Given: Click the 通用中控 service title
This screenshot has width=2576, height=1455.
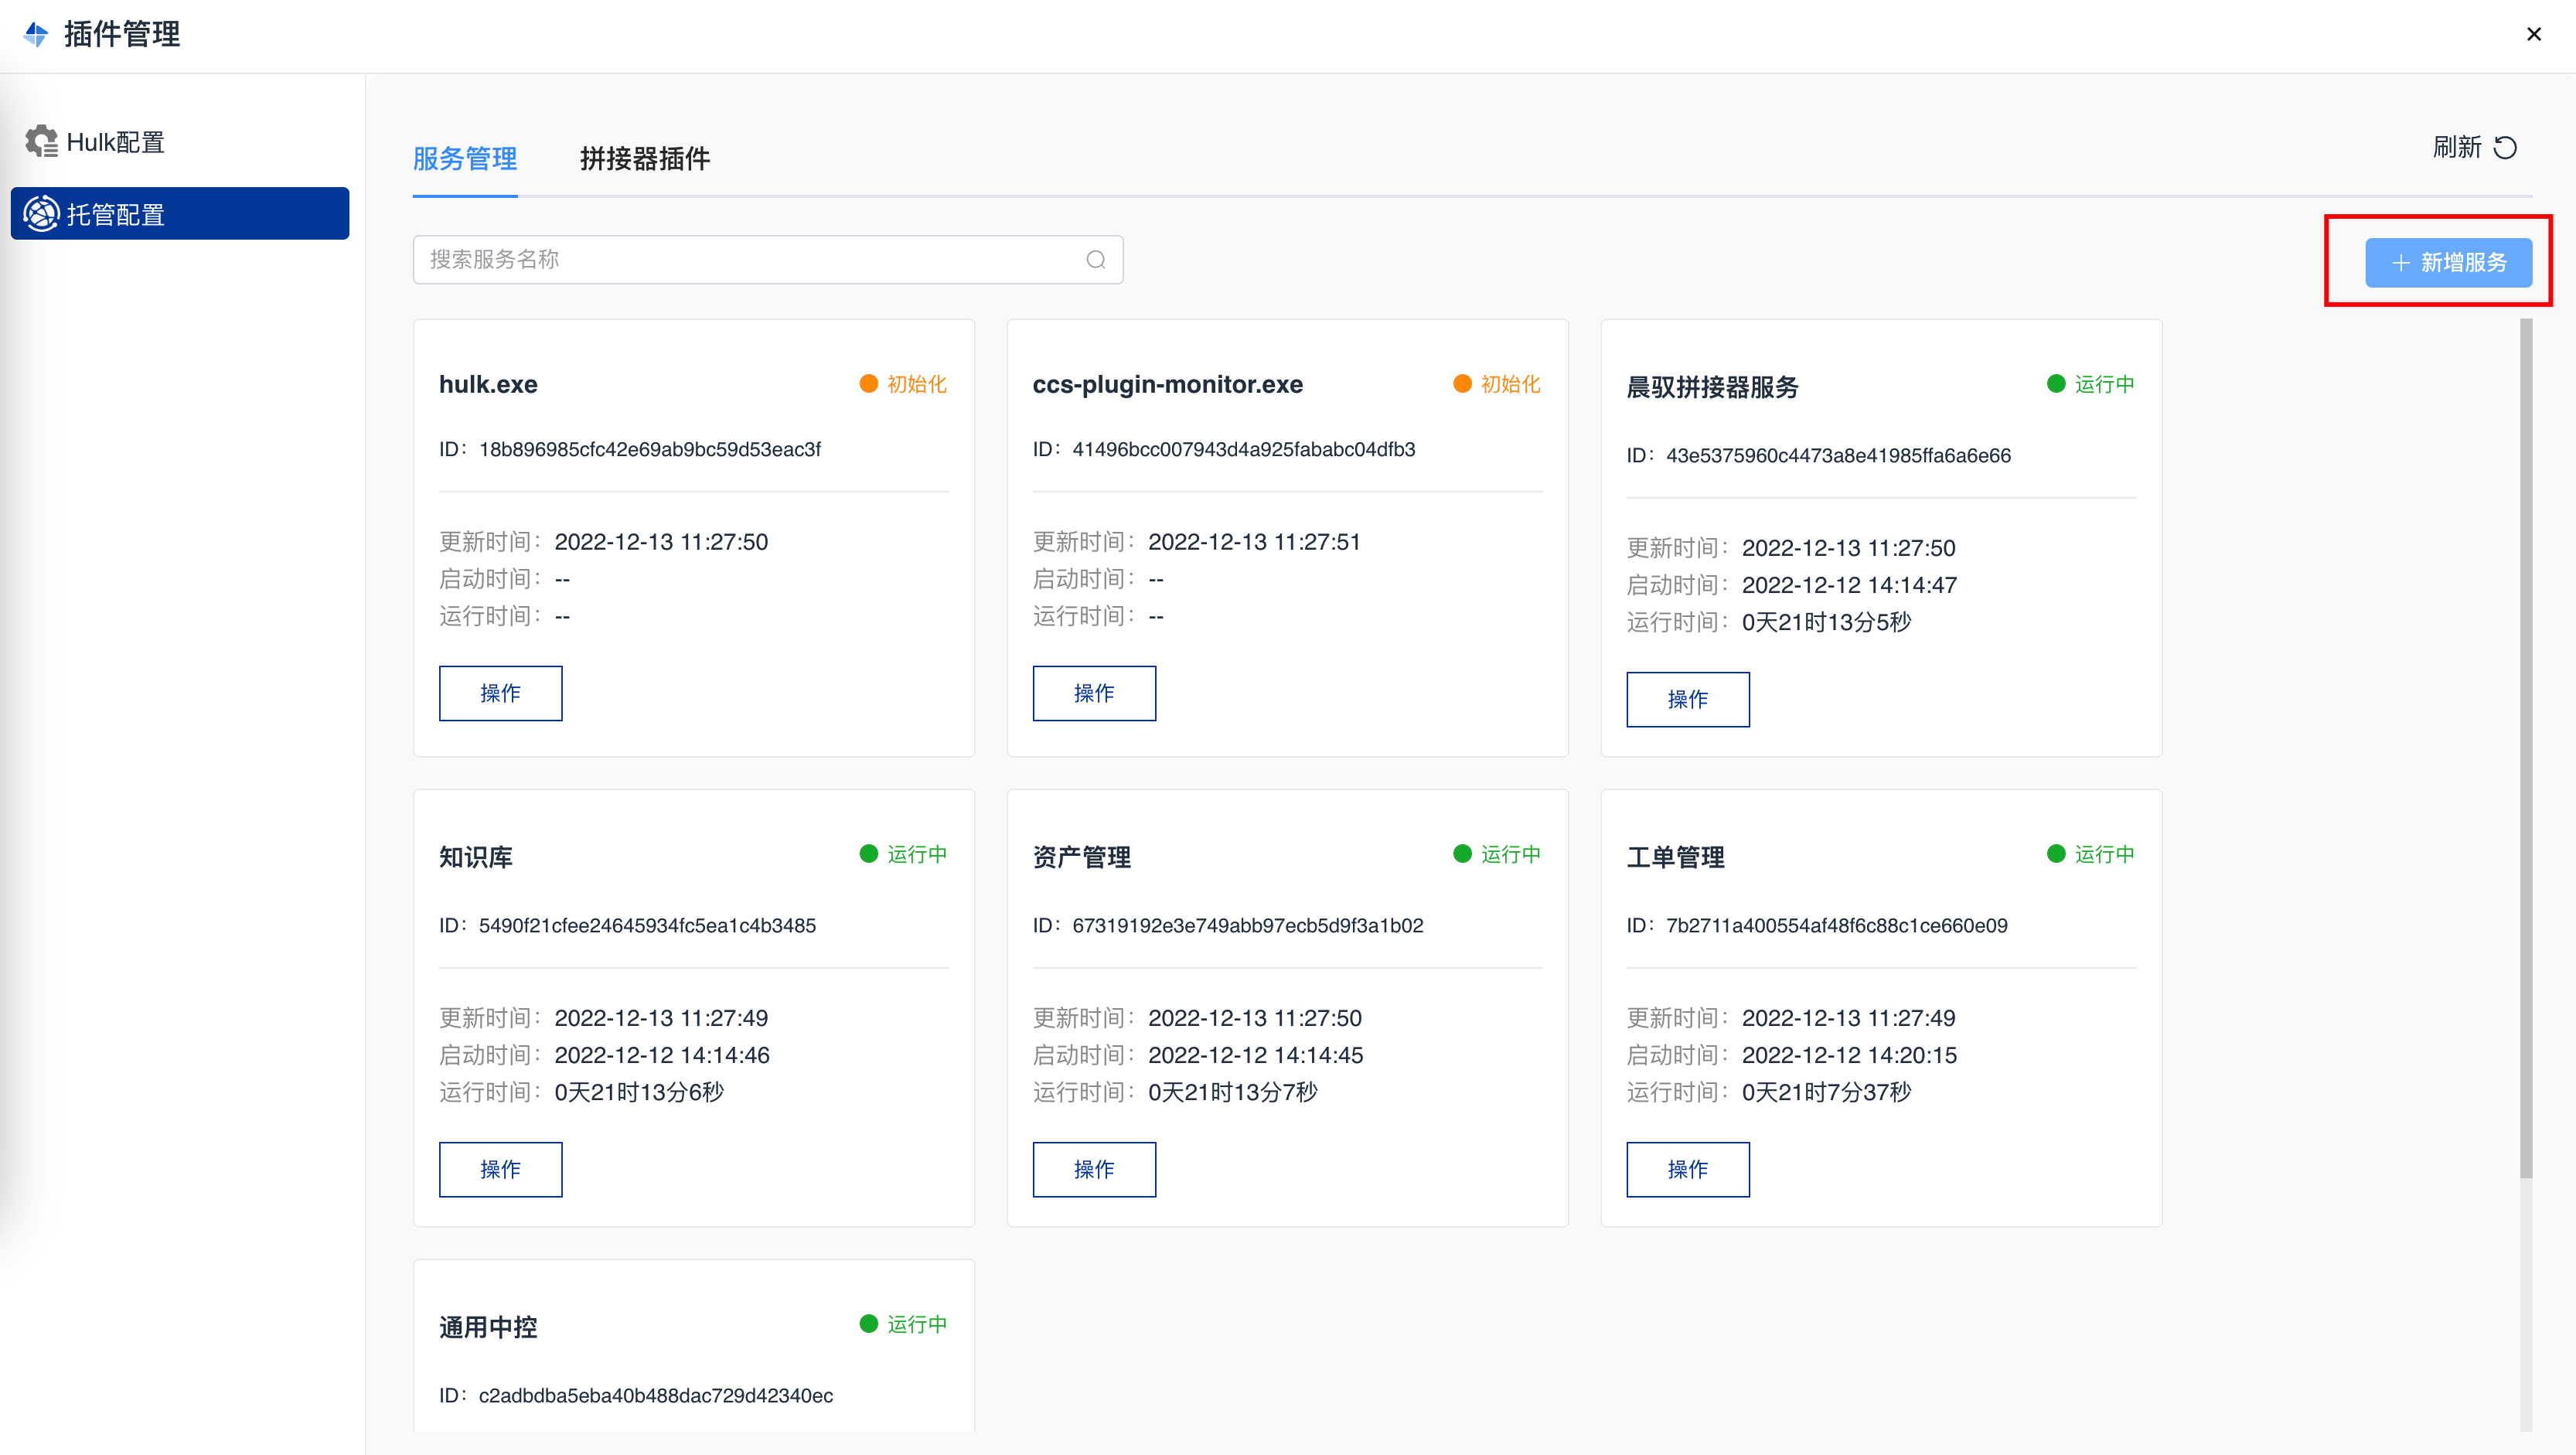Looking at the screenshot, I should (488, 1327).
